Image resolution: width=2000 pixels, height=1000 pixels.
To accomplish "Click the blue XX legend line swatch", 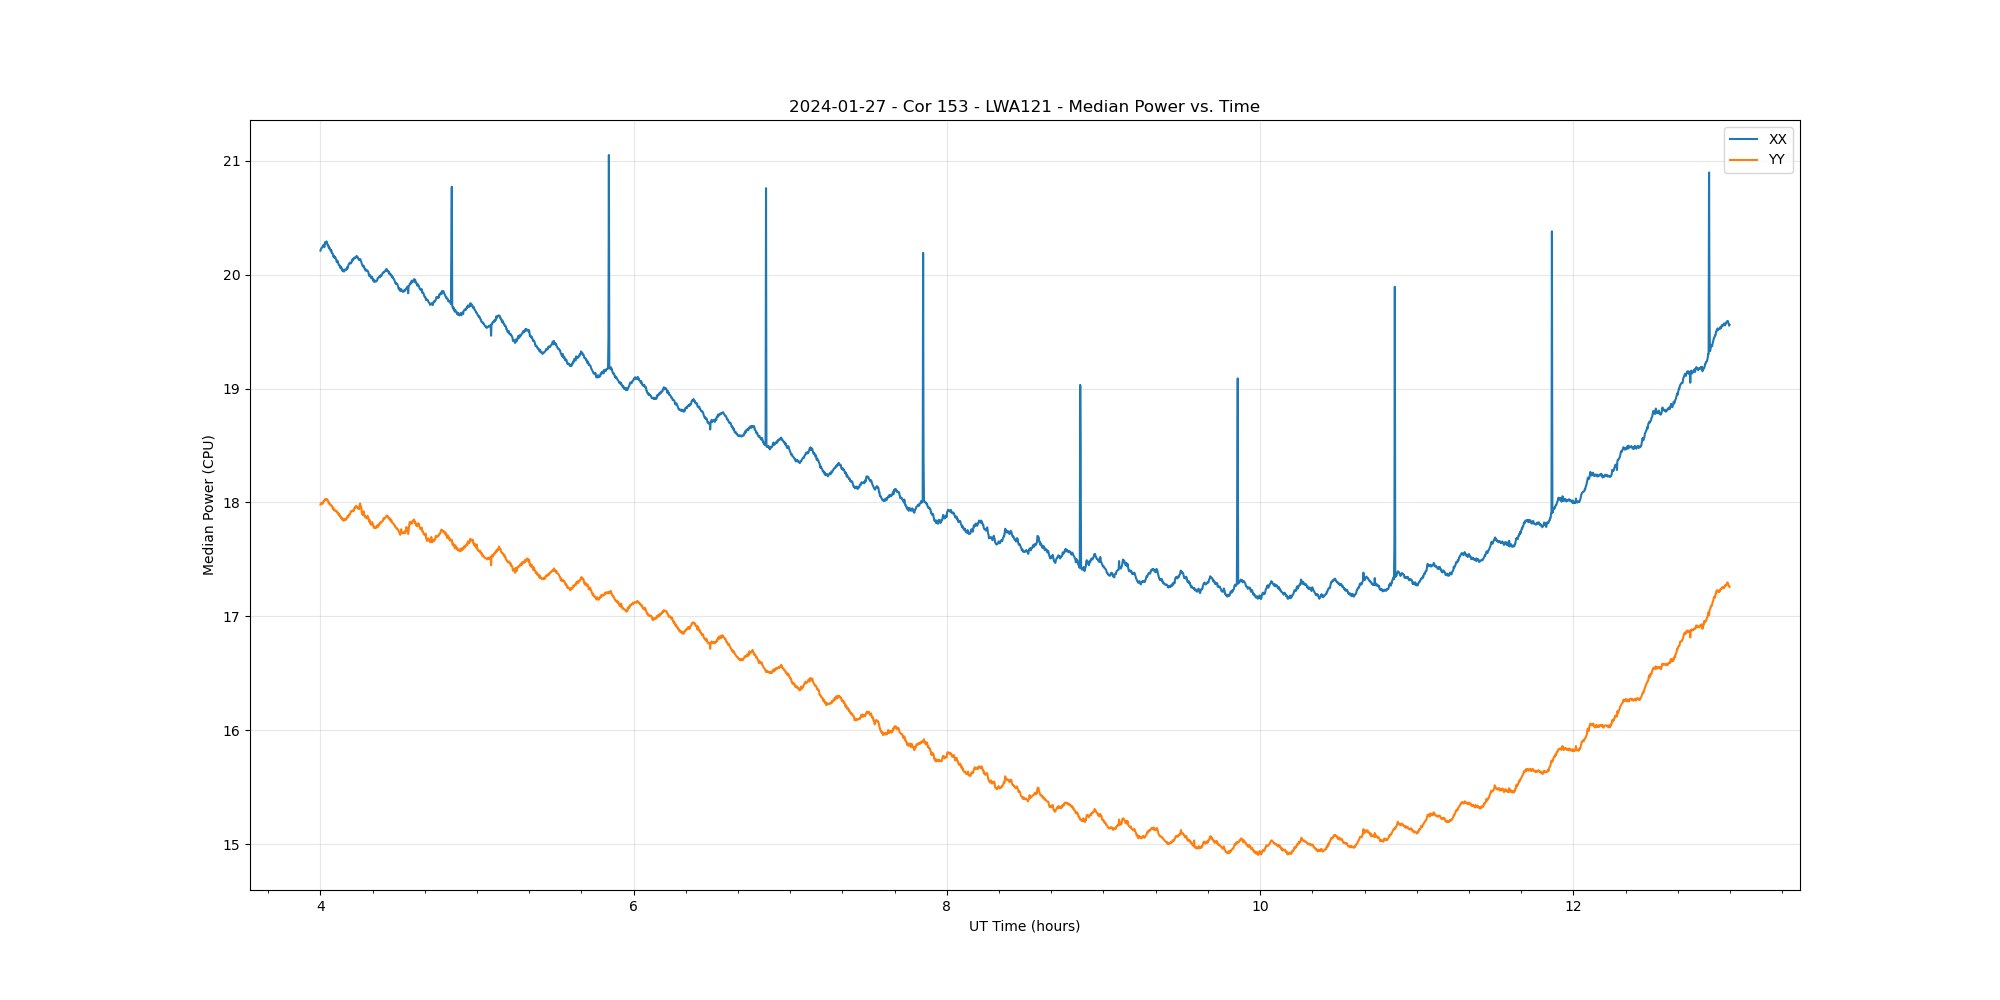I will coord(1744,140).
